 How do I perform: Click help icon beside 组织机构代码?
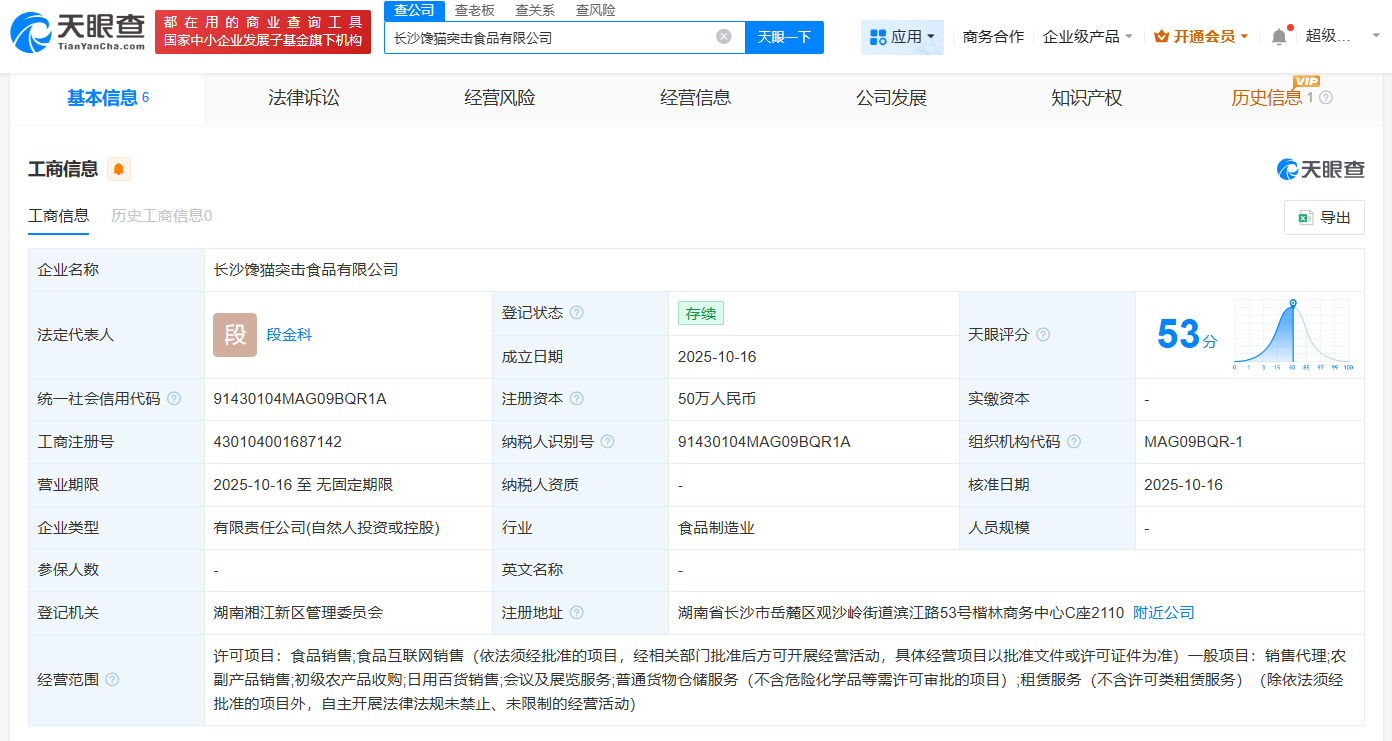click(1074, 442)
